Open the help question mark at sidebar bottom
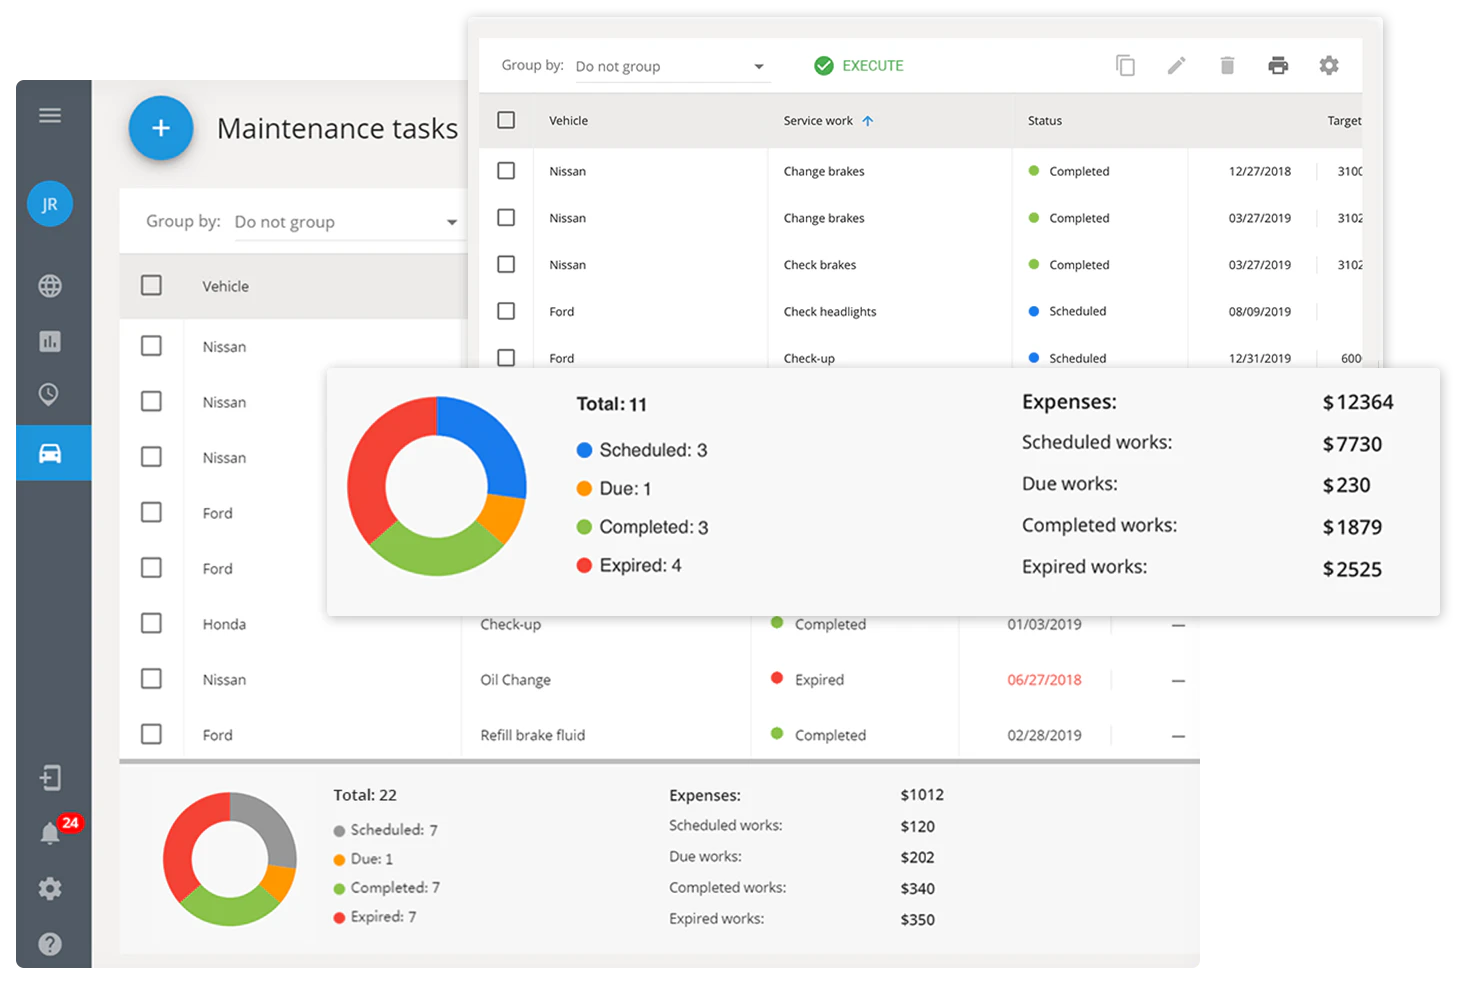The width and height of the screenshot is (1460, 981). 50,943
